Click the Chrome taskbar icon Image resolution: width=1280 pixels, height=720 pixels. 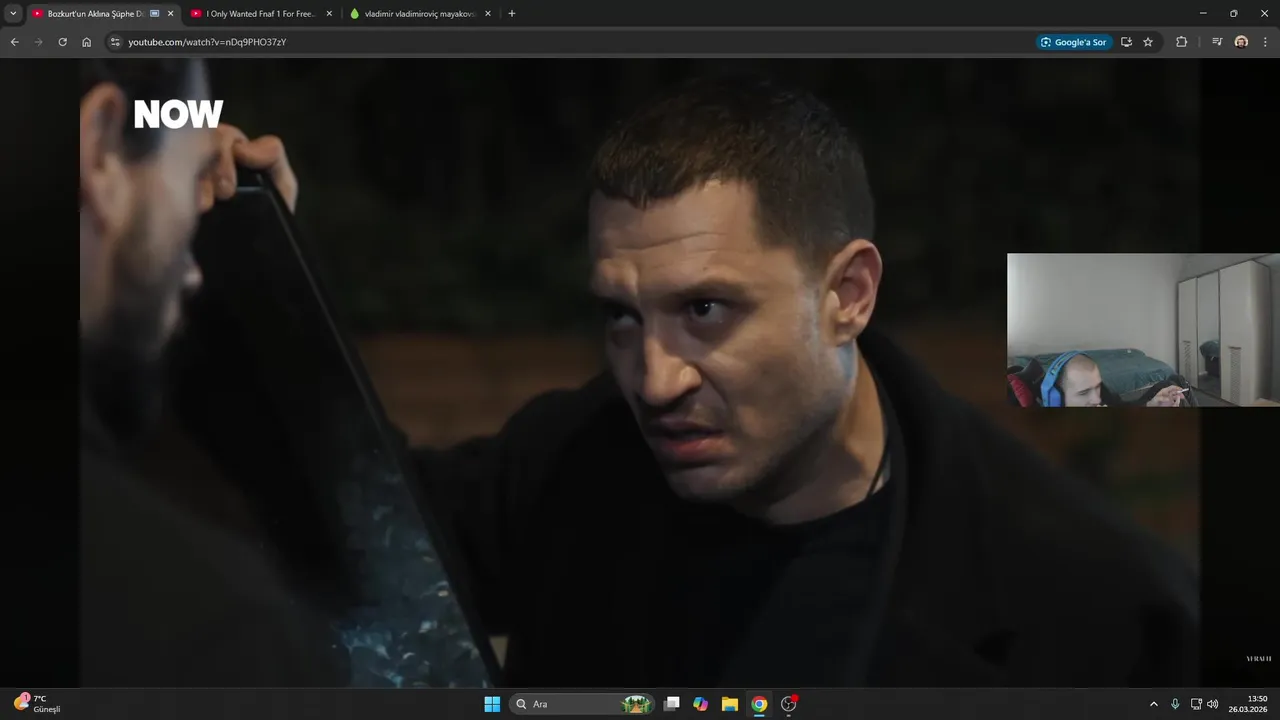(x=759, y=704)
